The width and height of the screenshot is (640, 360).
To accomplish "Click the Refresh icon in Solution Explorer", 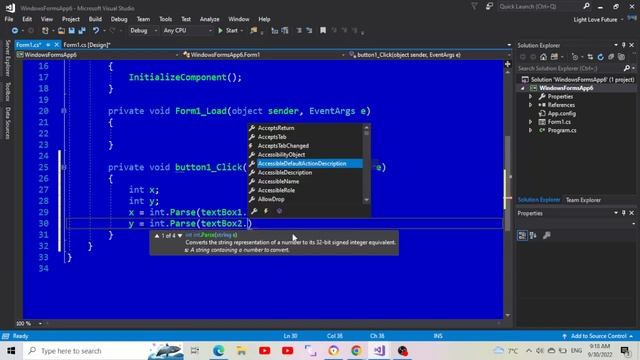I will (600, 57).
